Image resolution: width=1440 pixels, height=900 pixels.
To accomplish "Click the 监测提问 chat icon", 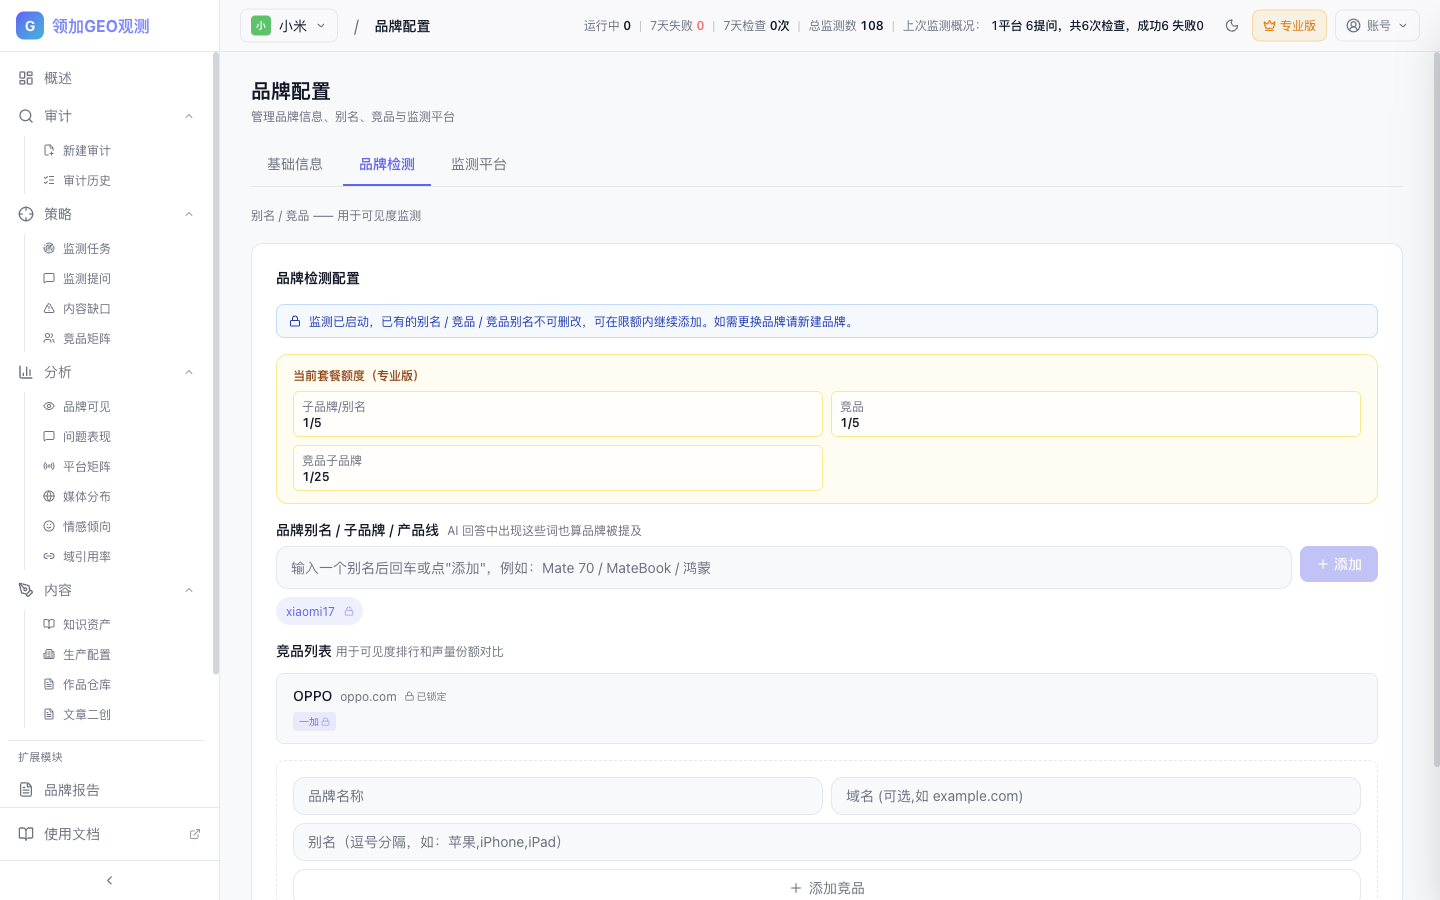I will point(49,278).
